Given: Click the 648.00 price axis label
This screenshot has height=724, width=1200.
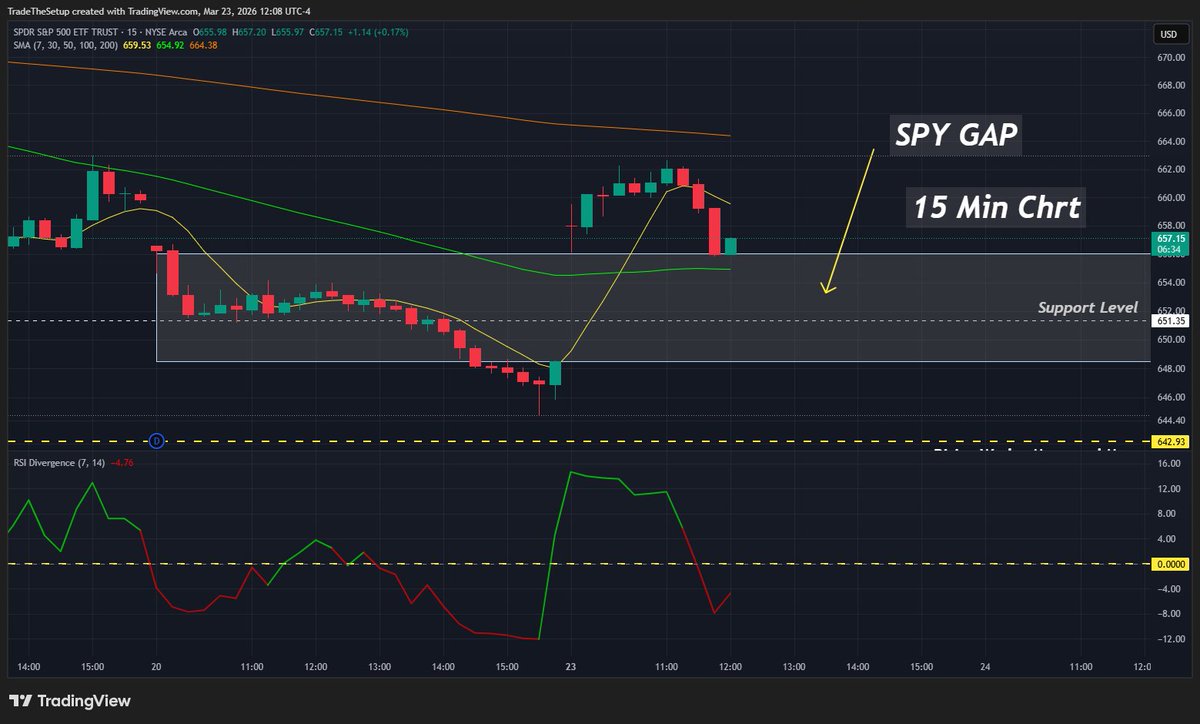Looking at the screenshot, I should click(x=1171, y=367).
